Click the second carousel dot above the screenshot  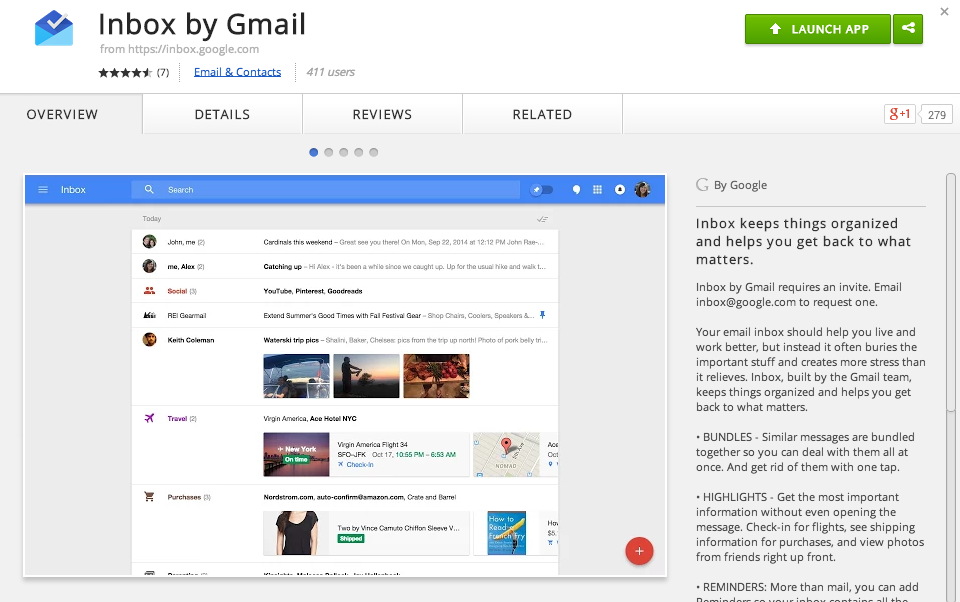pos(329,152)
